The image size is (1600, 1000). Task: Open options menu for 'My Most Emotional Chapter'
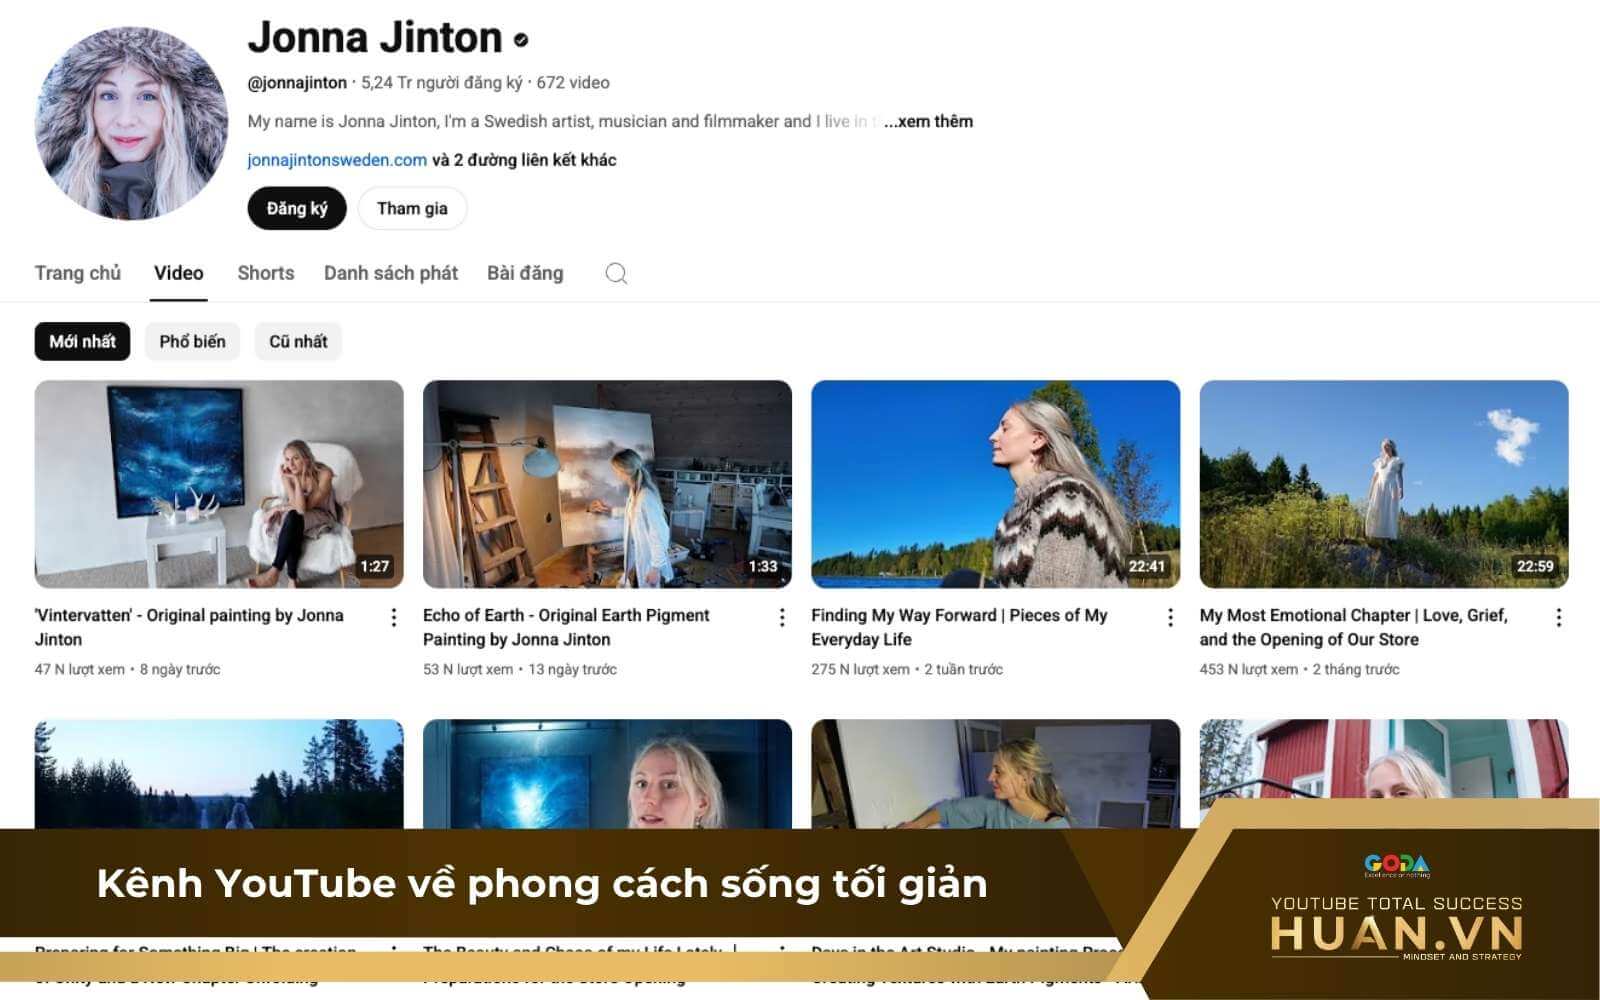point(1559,619)
